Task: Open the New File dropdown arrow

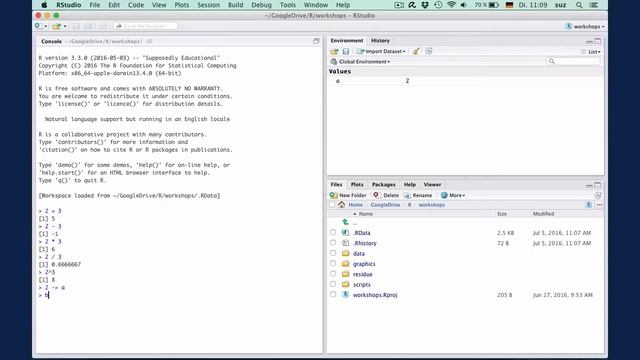Action: 46,27
